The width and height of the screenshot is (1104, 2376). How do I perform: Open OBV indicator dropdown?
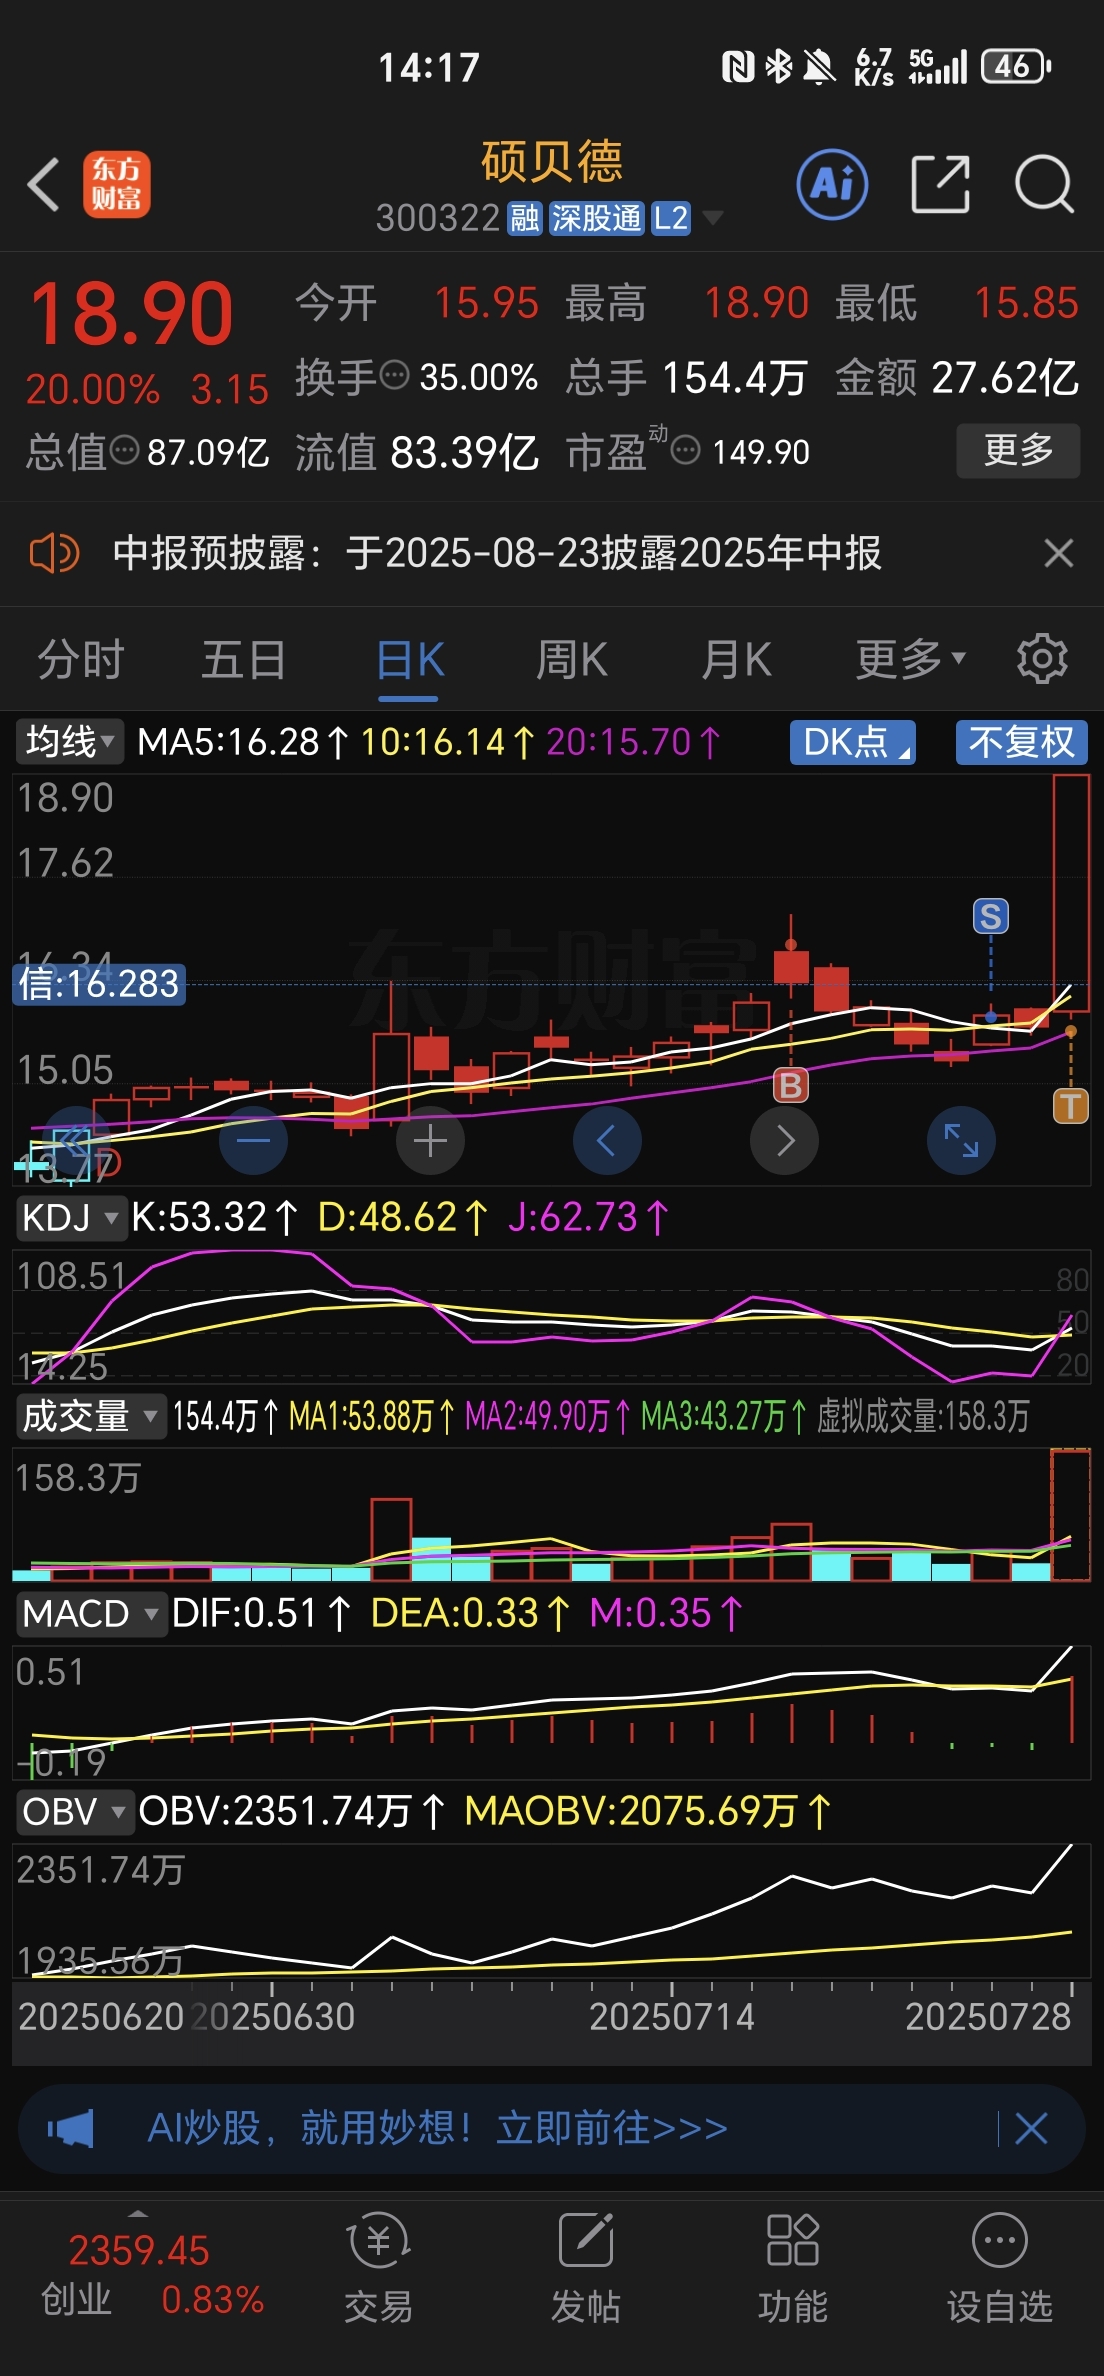[75, 1812]
